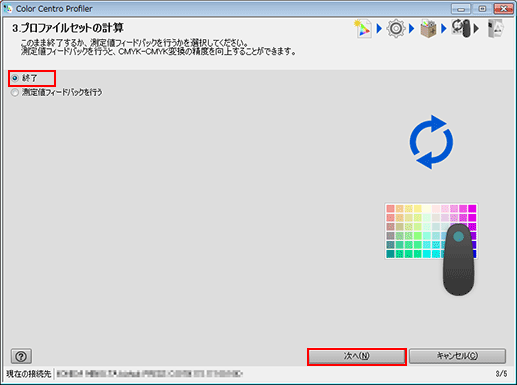Click the キャンセル(C) button

click(457, 356)
